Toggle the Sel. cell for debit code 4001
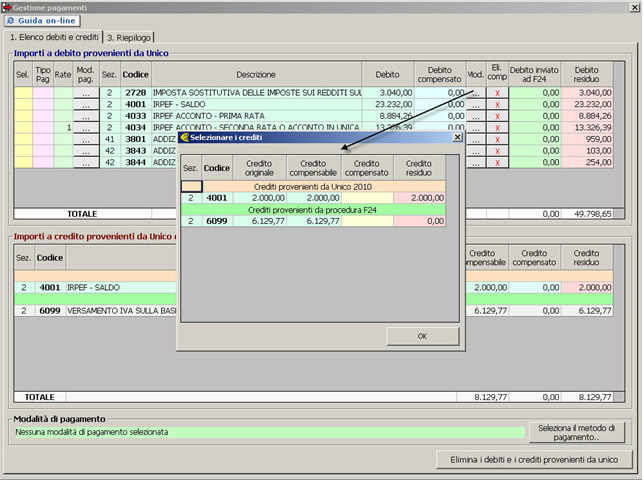This screenshot has height=481, width=643. [x=23, y=104]
